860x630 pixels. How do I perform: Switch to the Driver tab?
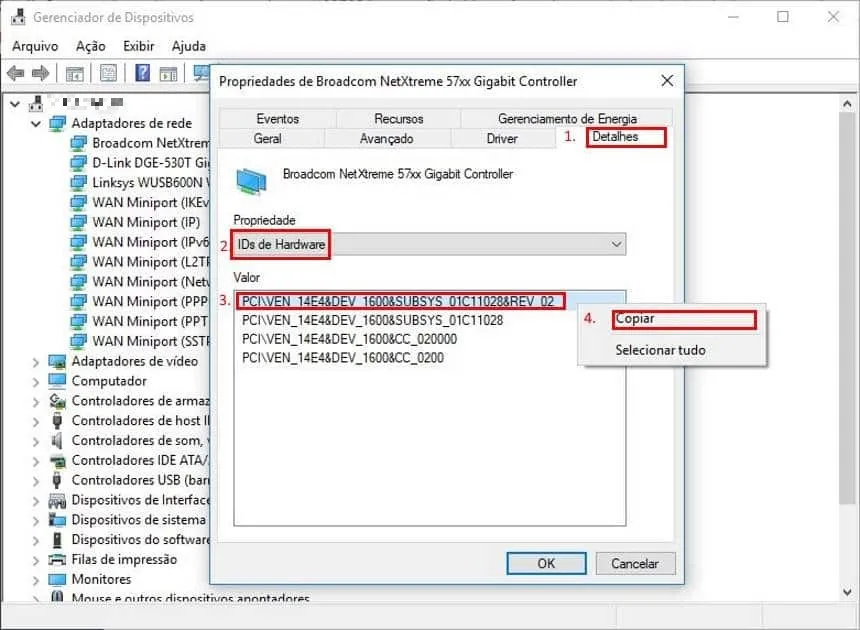pyautogui.click(x=502, y=138)
